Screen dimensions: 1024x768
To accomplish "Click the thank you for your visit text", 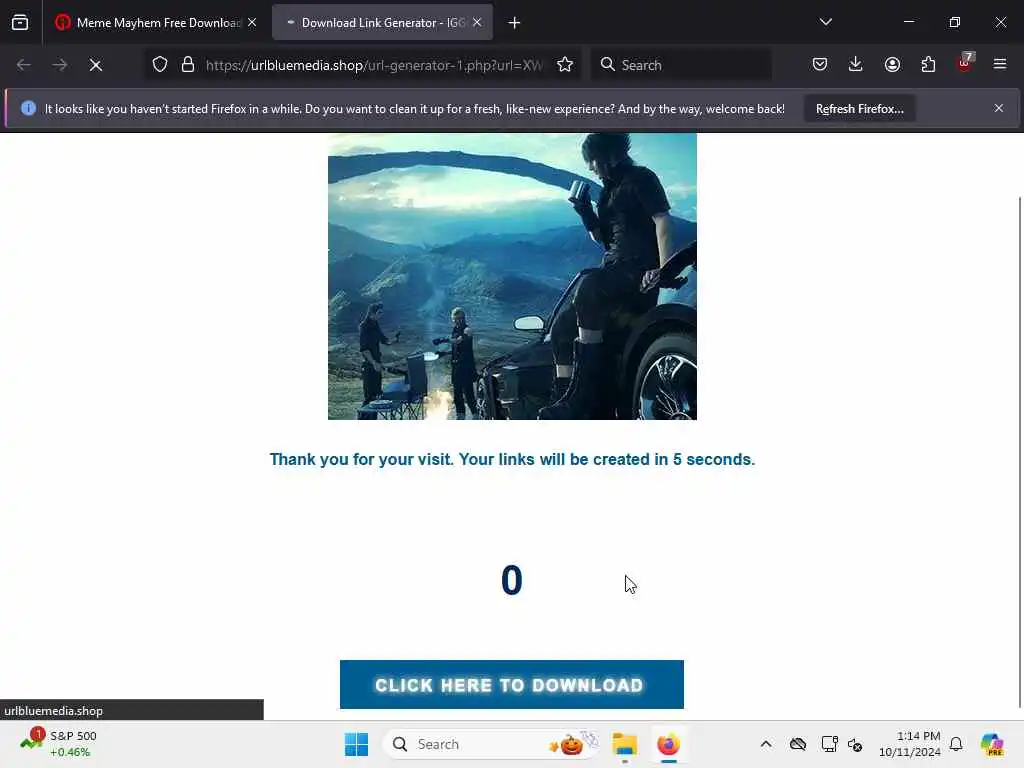I will click(512, 459).
